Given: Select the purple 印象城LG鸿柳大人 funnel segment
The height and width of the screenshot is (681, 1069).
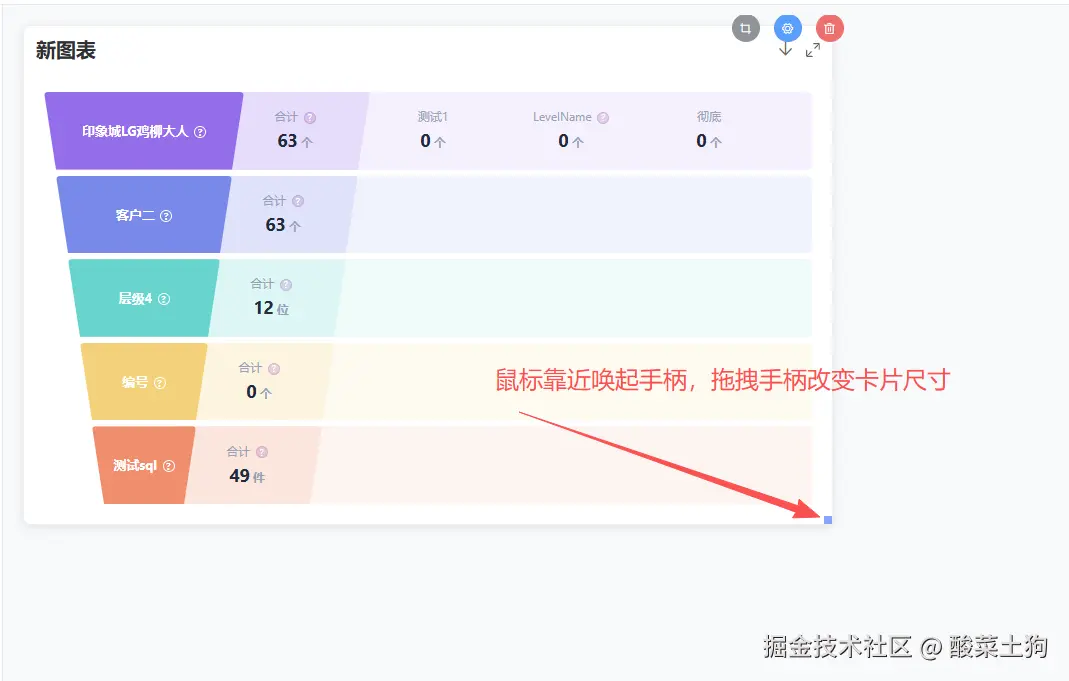Looking at the screenshot, I should coord(144,131).
